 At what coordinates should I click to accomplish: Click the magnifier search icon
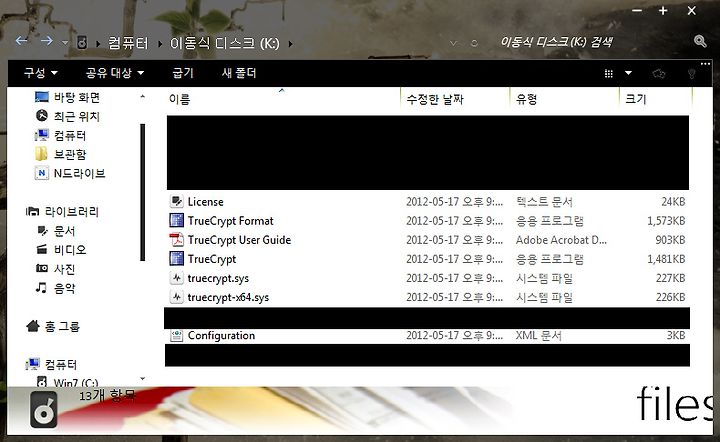(x=700, y=41)
